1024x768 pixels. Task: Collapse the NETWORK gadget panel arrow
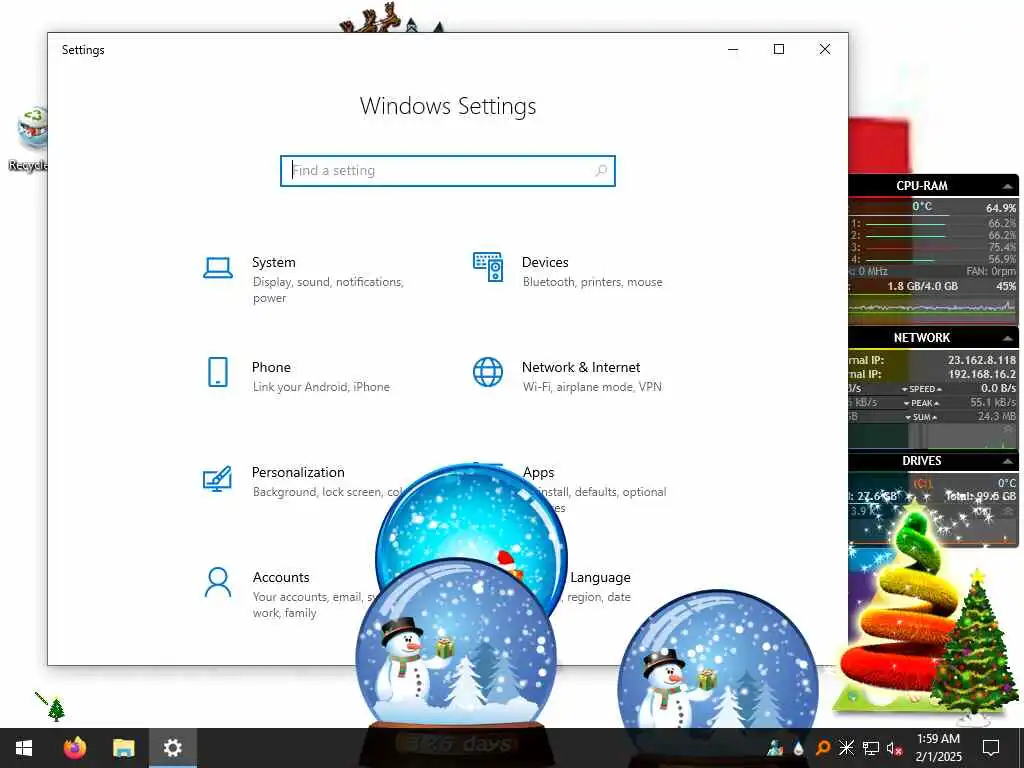pos(1007,338)
